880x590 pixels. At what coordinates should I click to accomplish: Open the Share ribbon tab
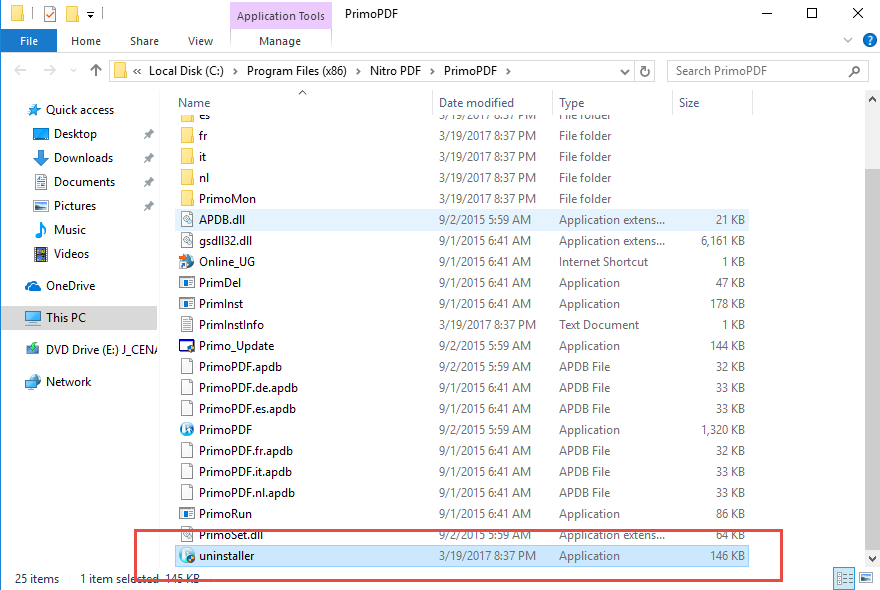(x=144, y=41)
